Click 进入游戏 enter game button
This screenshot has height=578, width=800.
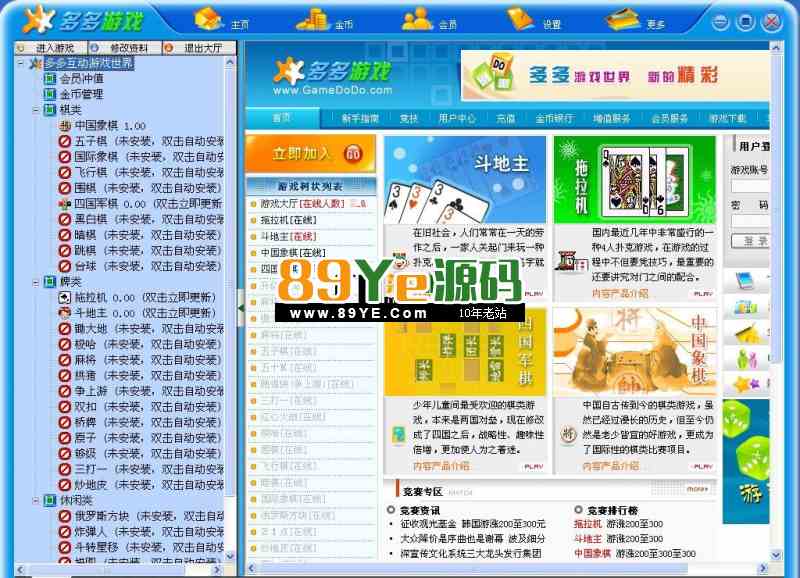click(x=51, y=48)
